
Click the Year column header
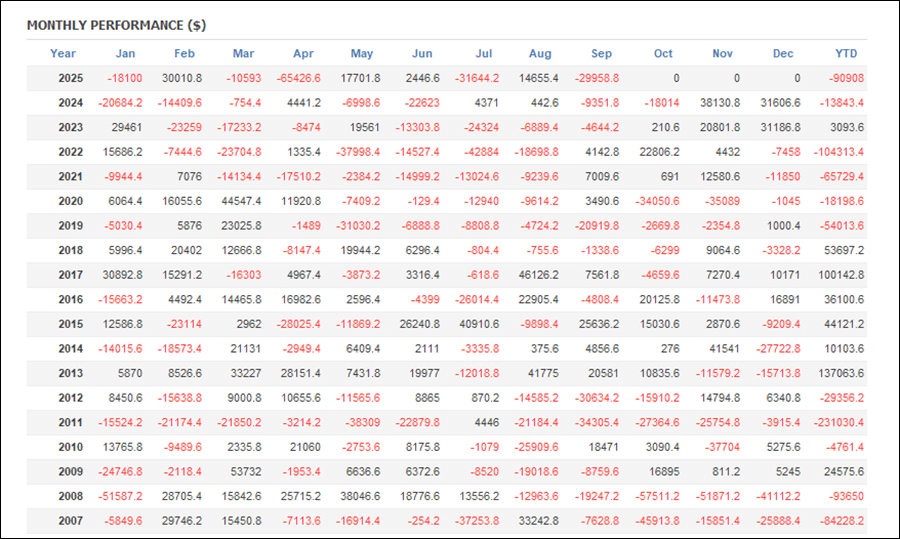[63, 54]
